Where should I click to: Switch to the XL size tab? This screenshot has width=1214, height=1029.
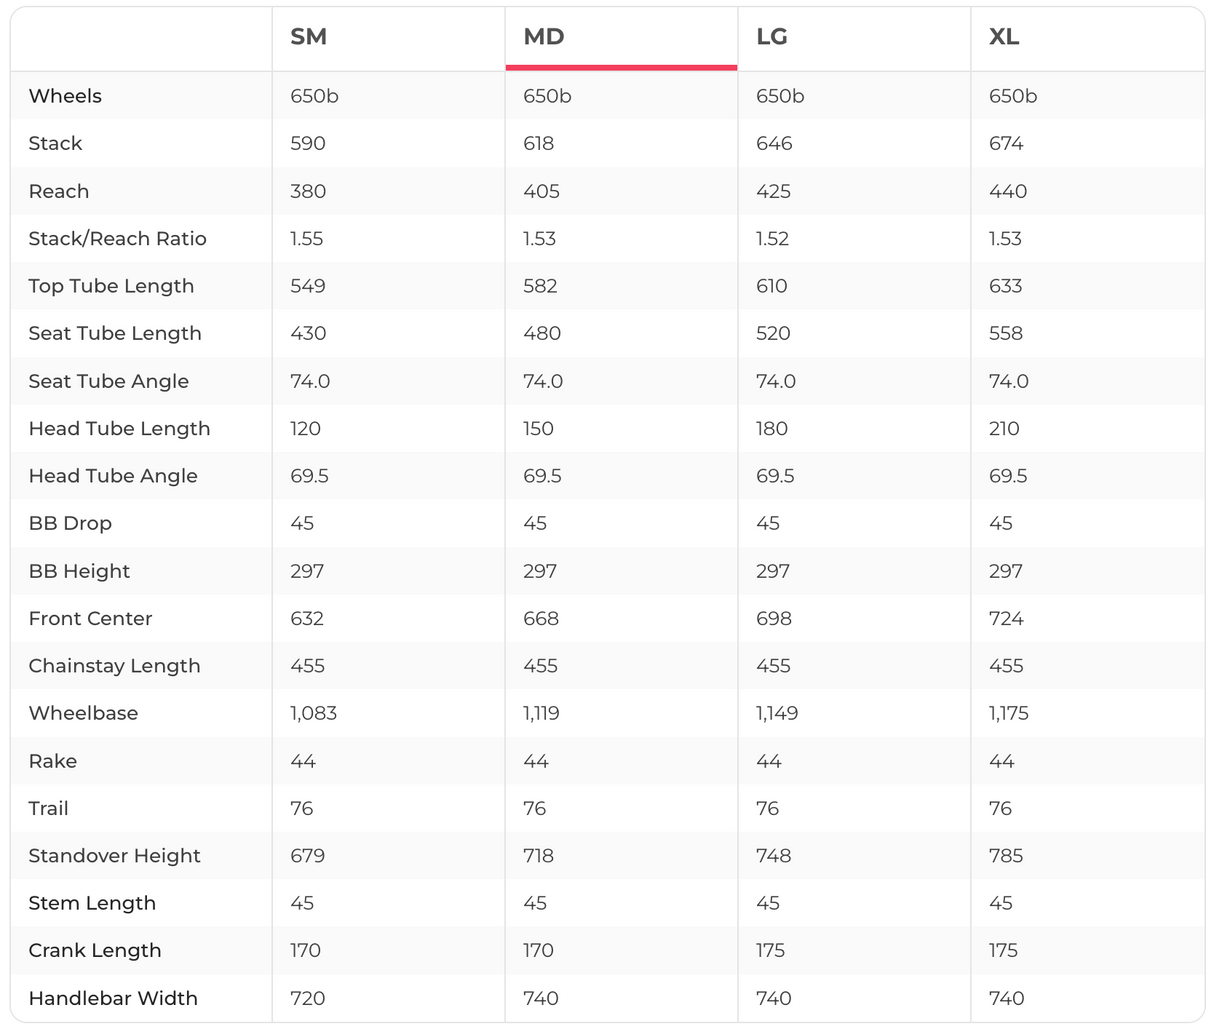pos(1004,37)
